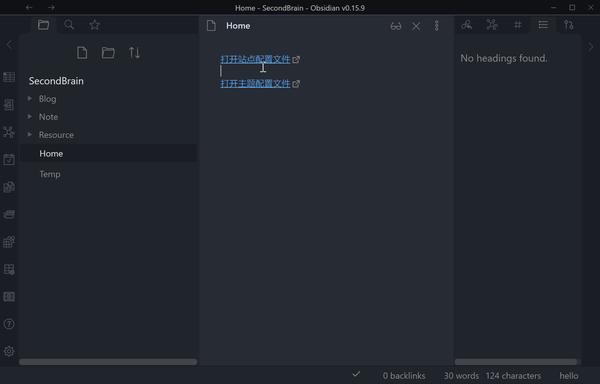Show the backlinks tab in right sidebar
The image size is (600, 384).
click(466, 25)
